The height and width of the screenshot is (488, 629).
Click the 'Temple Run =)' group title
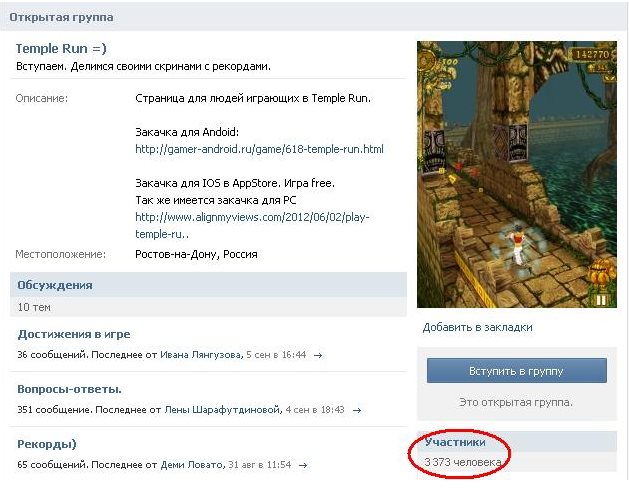(61, 49)
